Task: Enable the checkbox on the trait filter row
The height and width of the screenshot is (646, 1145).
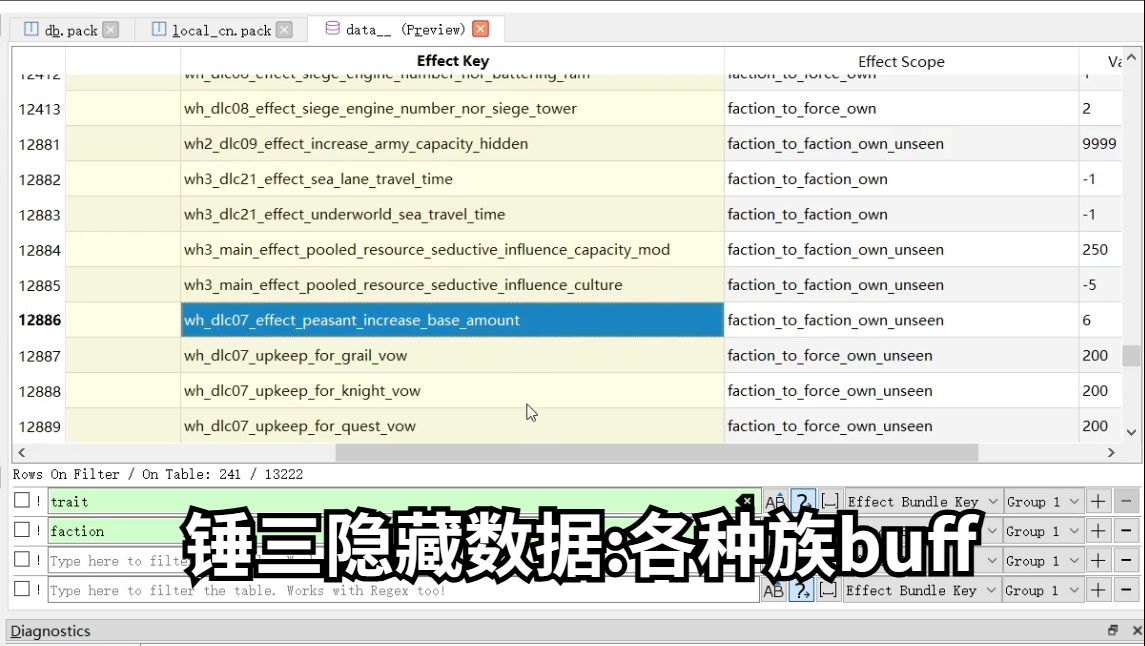Action: [x=22, y=500]
